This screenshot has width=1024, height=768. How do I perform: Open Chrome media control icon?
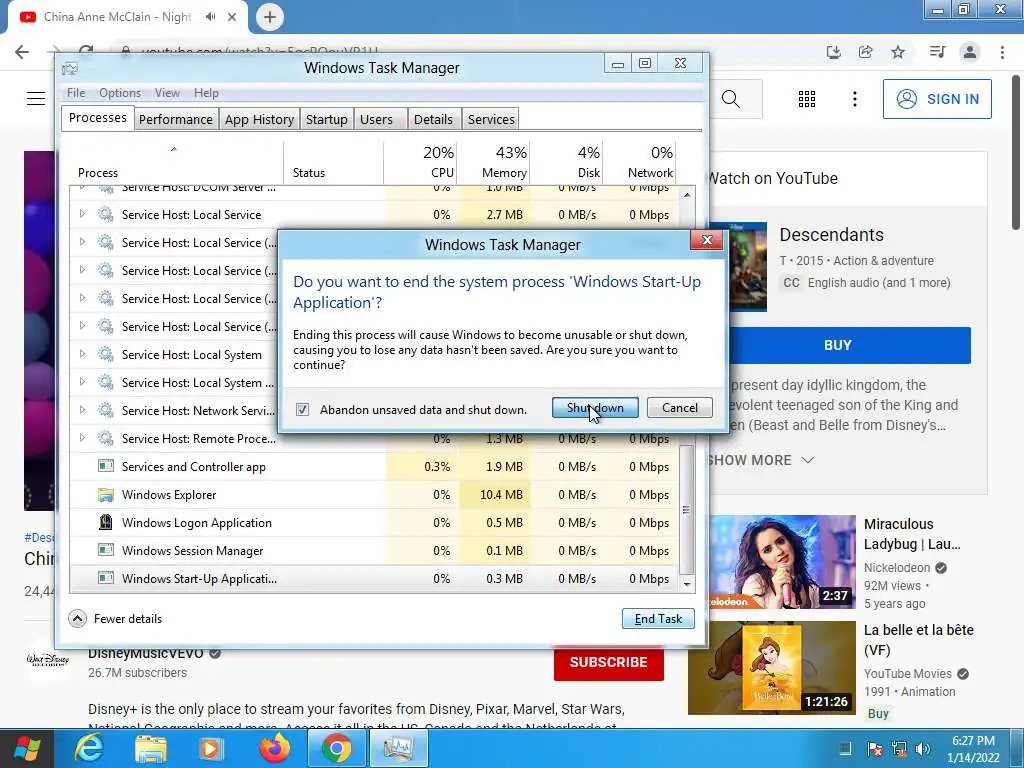937,52
